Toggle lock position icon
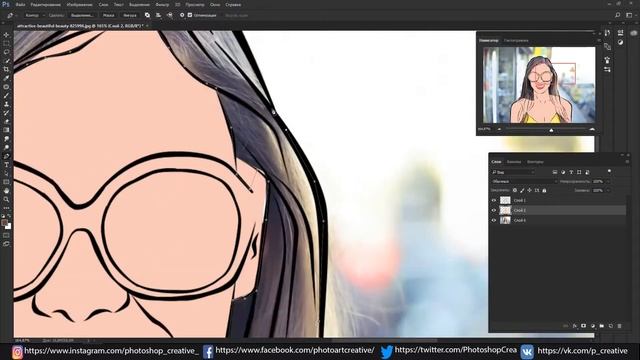The width and height of the screenshot is (640, 360). point(529,190)
